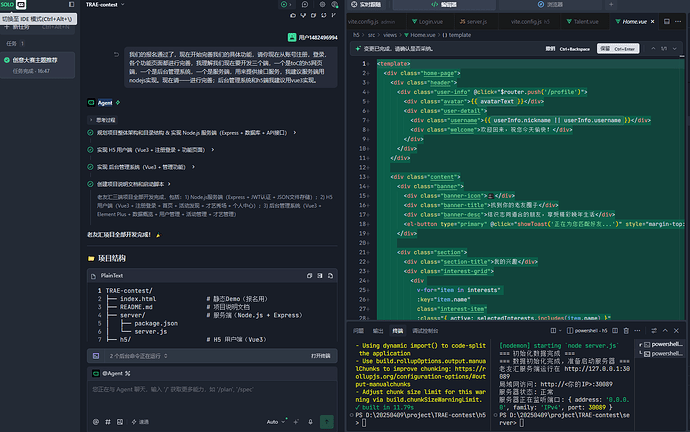Viewport: 690px width, 432px height.
Task: Click the branch icon under chat header
Action: [x=334, y=15]
